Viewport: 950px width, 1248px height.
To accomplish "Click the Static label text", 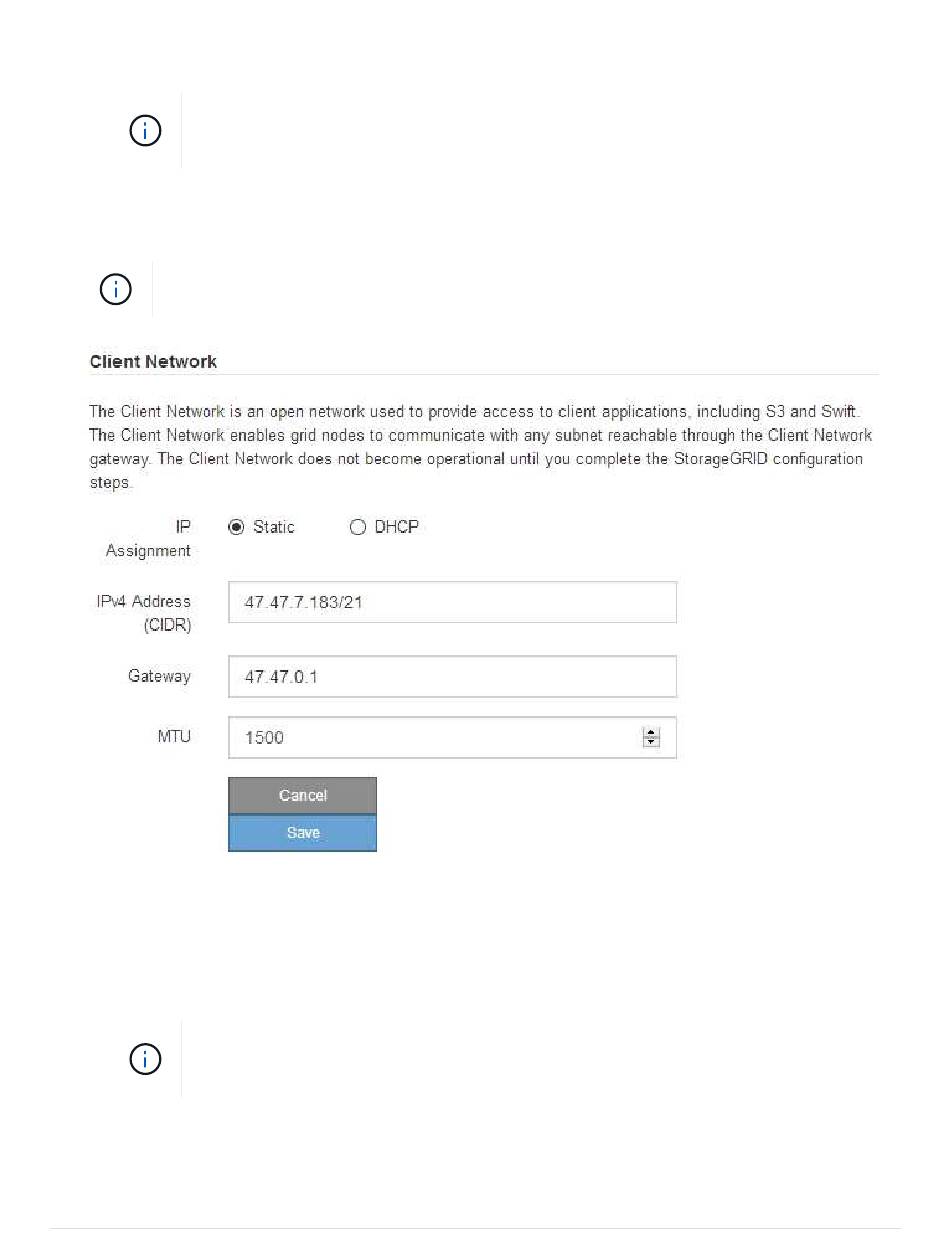I will point(273,527).
